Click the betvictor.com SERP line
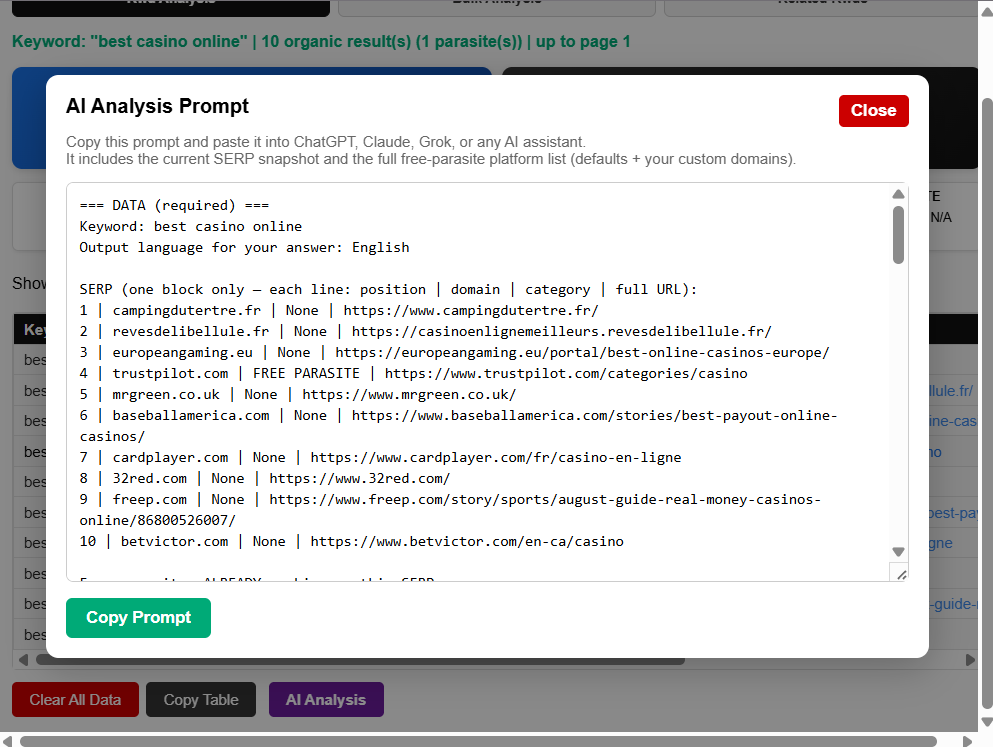 click(351, 541)
